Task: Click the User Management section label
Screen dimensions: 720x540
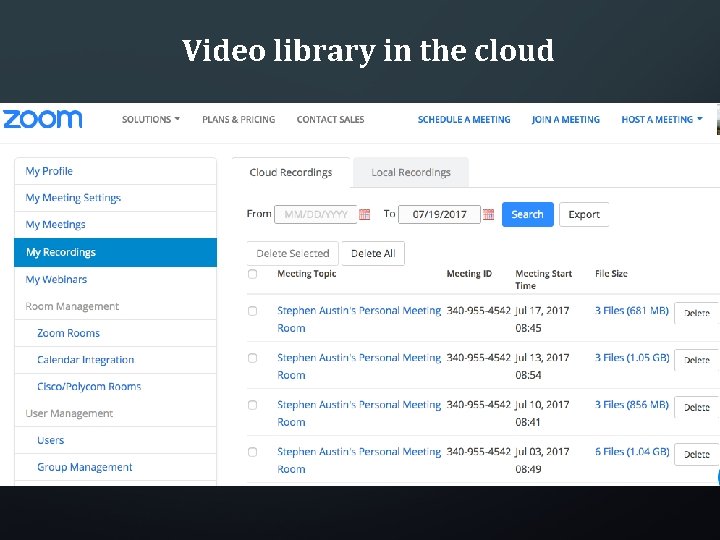Action: (x=69, y=413)
